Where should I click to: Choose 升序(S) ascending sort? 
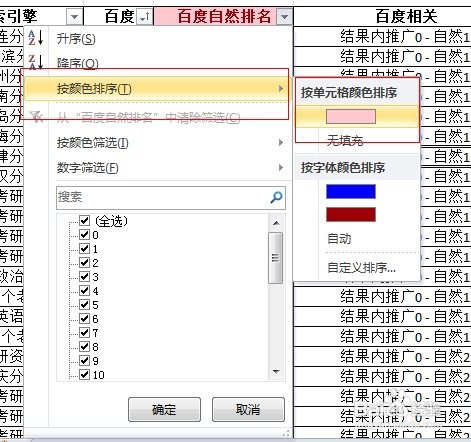click(76, 39)
